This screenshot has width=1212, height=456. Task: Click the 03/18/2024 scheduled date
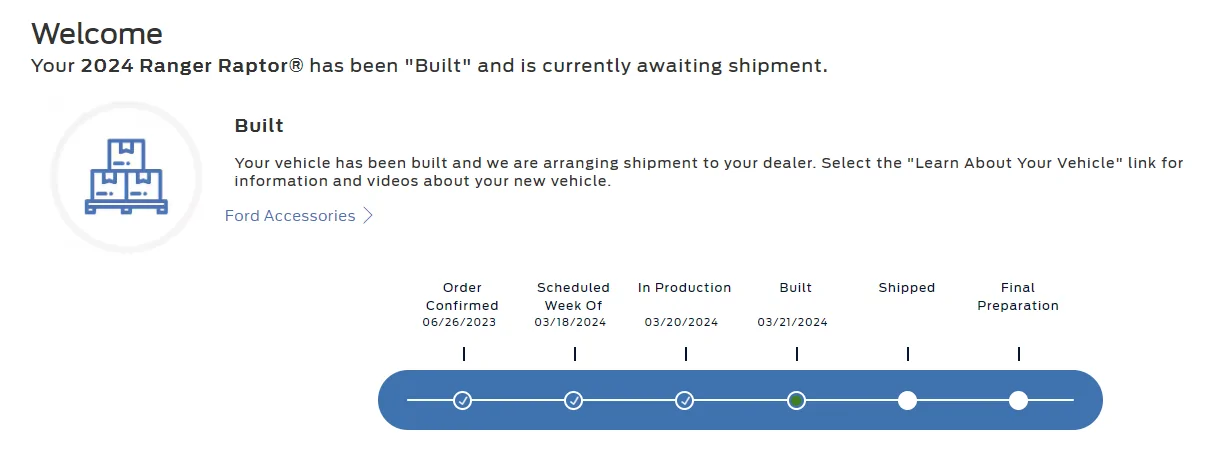570,322
